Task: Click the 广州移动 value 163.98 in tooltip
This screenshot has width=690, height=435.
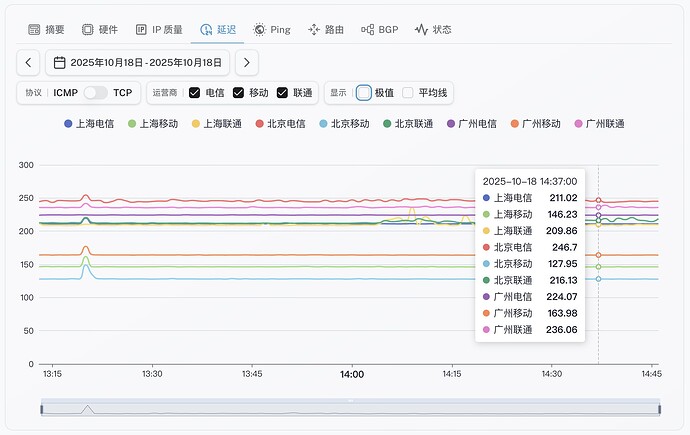Action: (562, 313)
